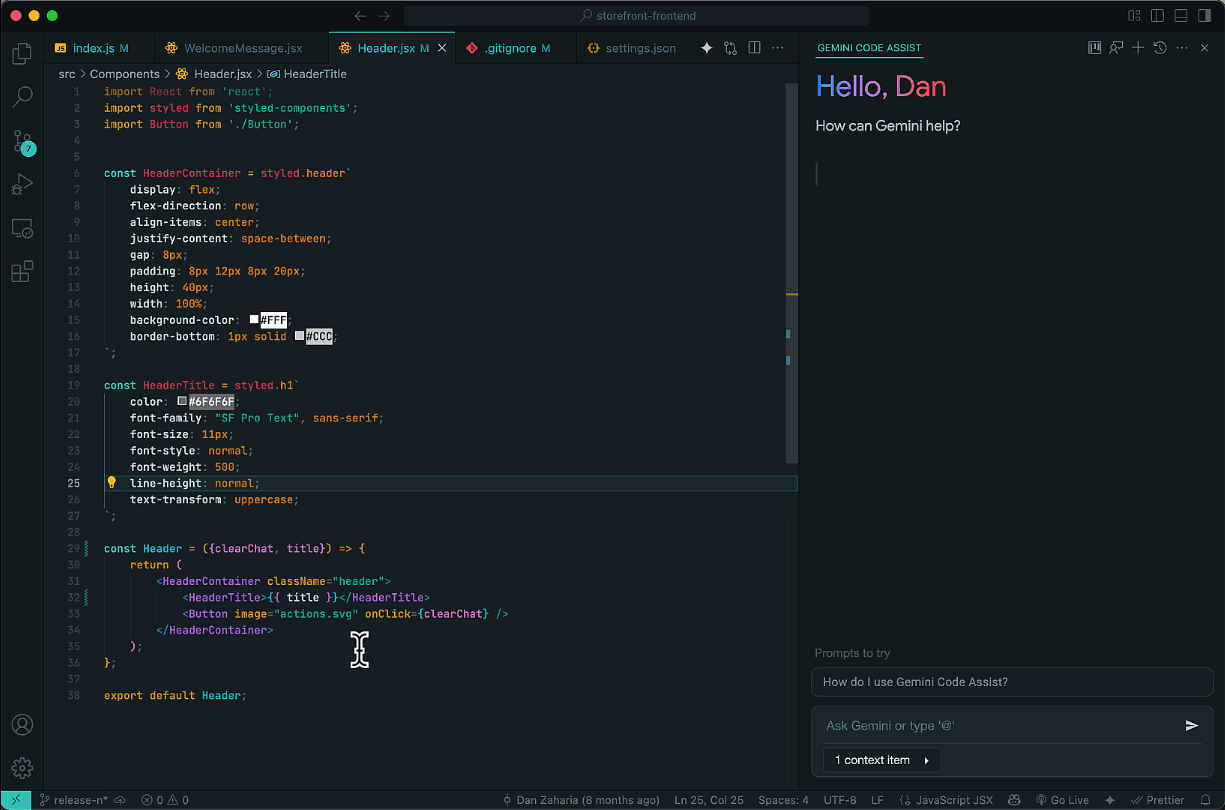This screenshot has width=1225, height=810.
Task: Click the split editor icon in the toolbar
Action: tap(754, 47)
